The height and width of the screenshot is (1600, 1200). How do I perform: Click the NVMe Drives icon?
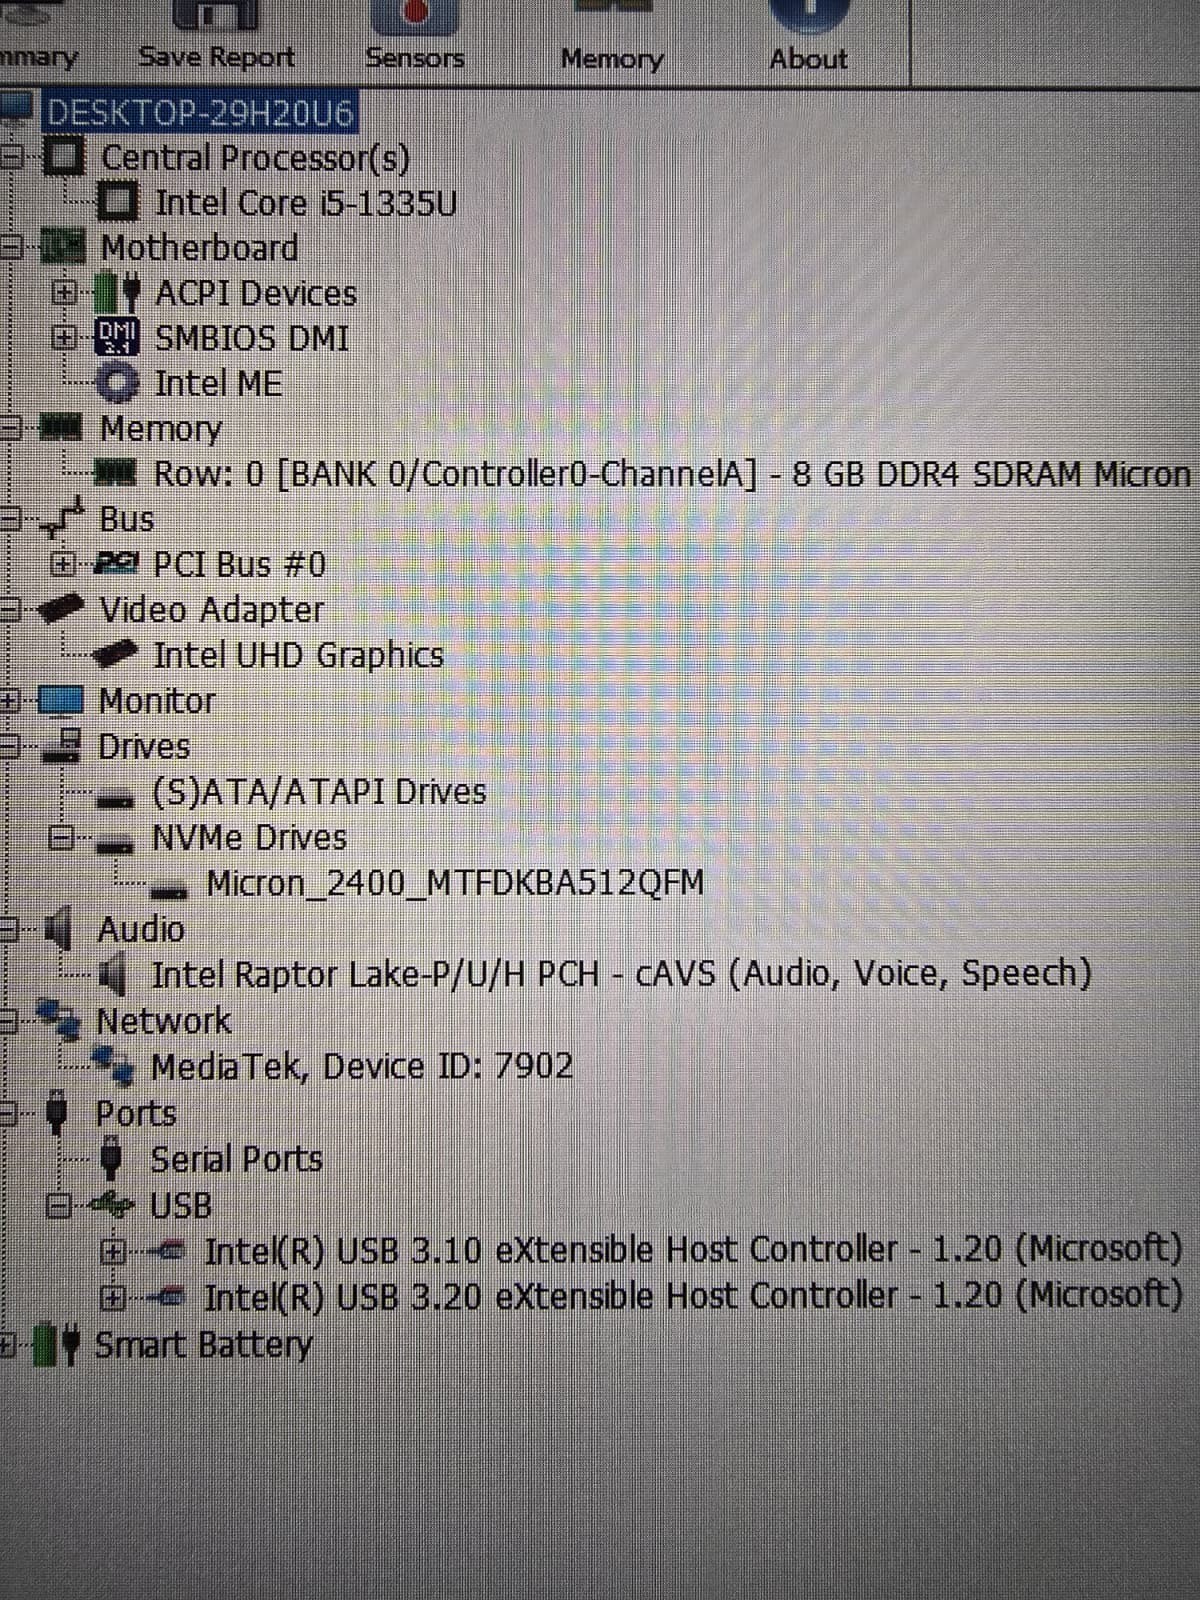coord(114,842)
